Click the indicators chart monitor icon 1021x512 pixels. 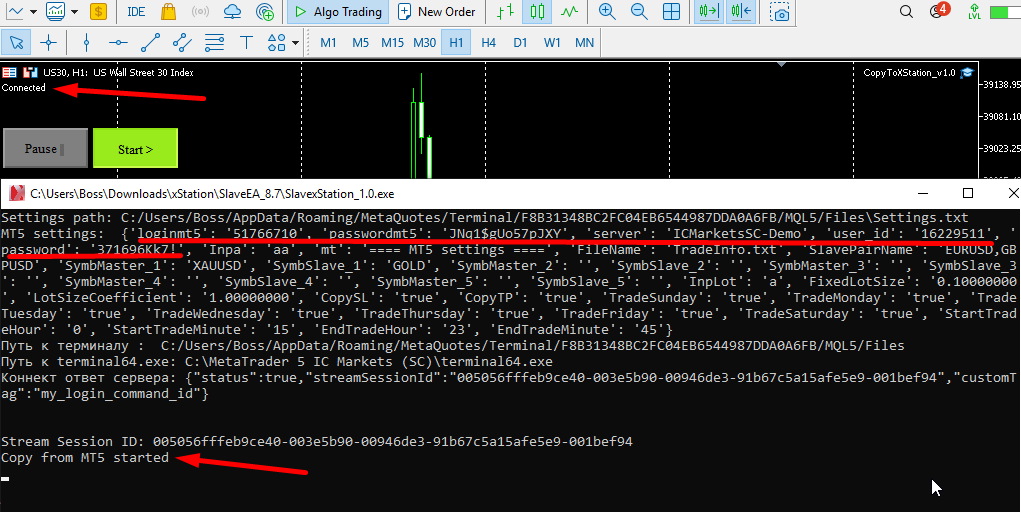click(x=56, y=11)
